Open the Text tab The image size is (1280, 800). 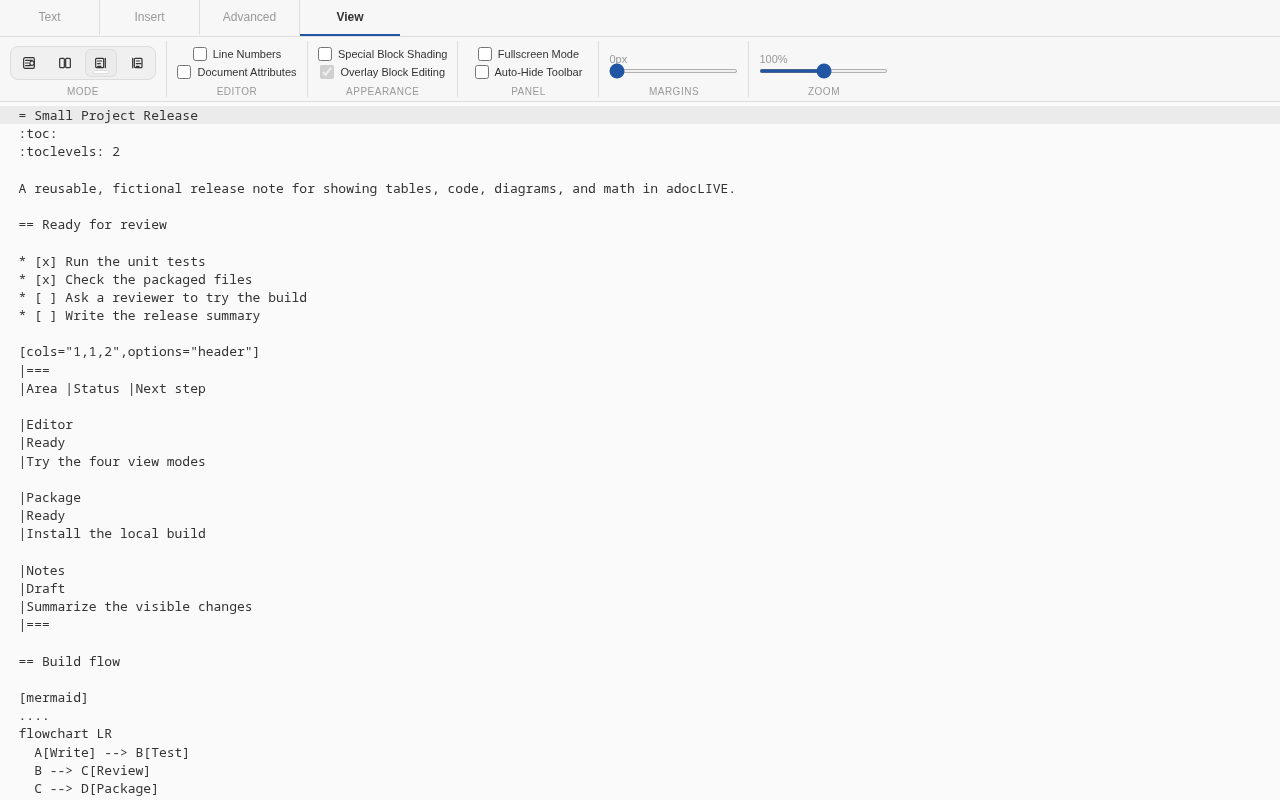50,17
